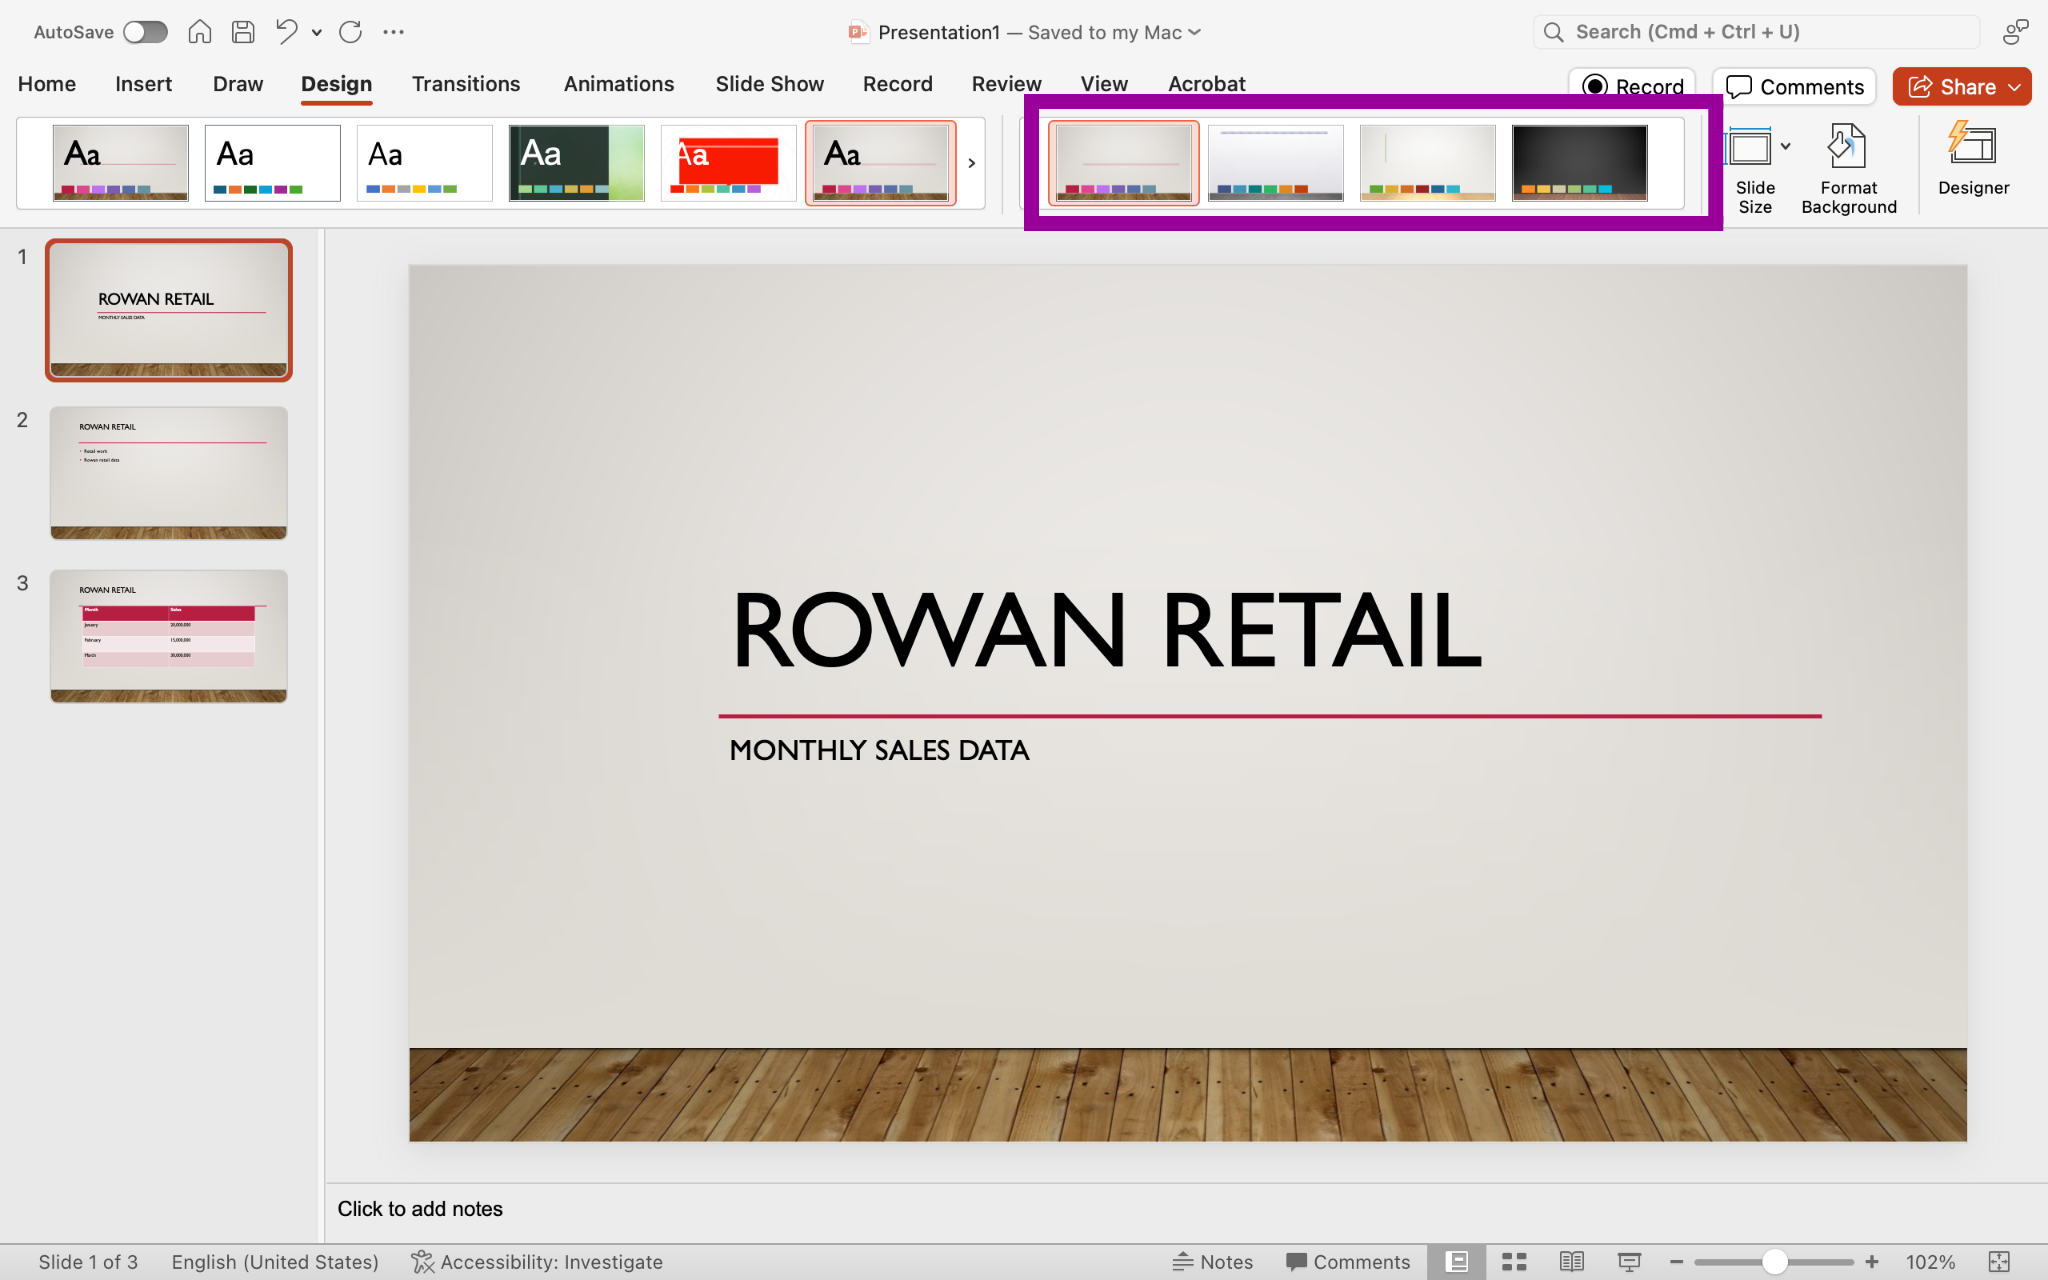
Task: Click the Slide Size icon
Action: (1750, 148)
